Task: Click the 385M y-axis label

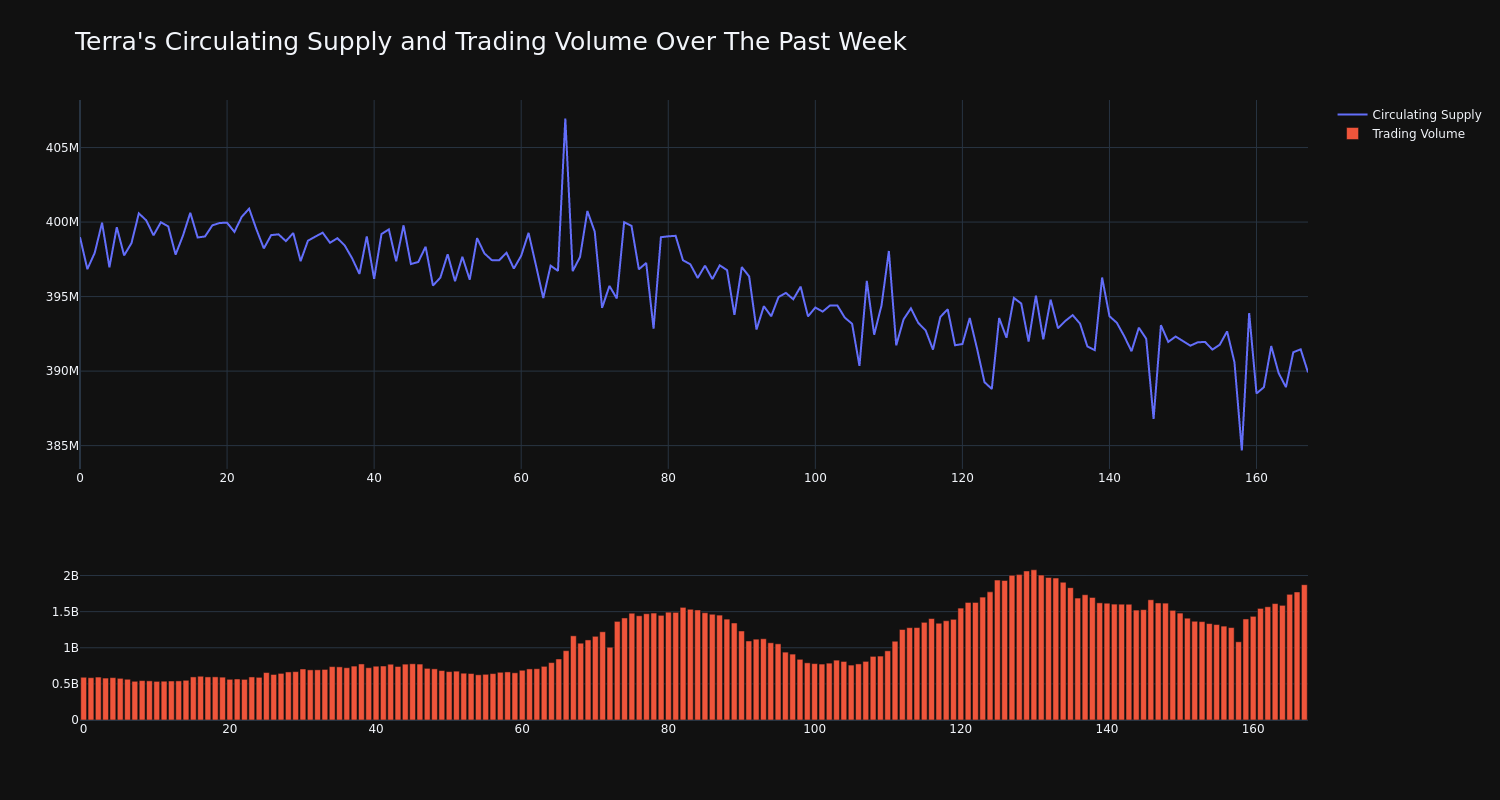Action: click(x=62, y=446)
